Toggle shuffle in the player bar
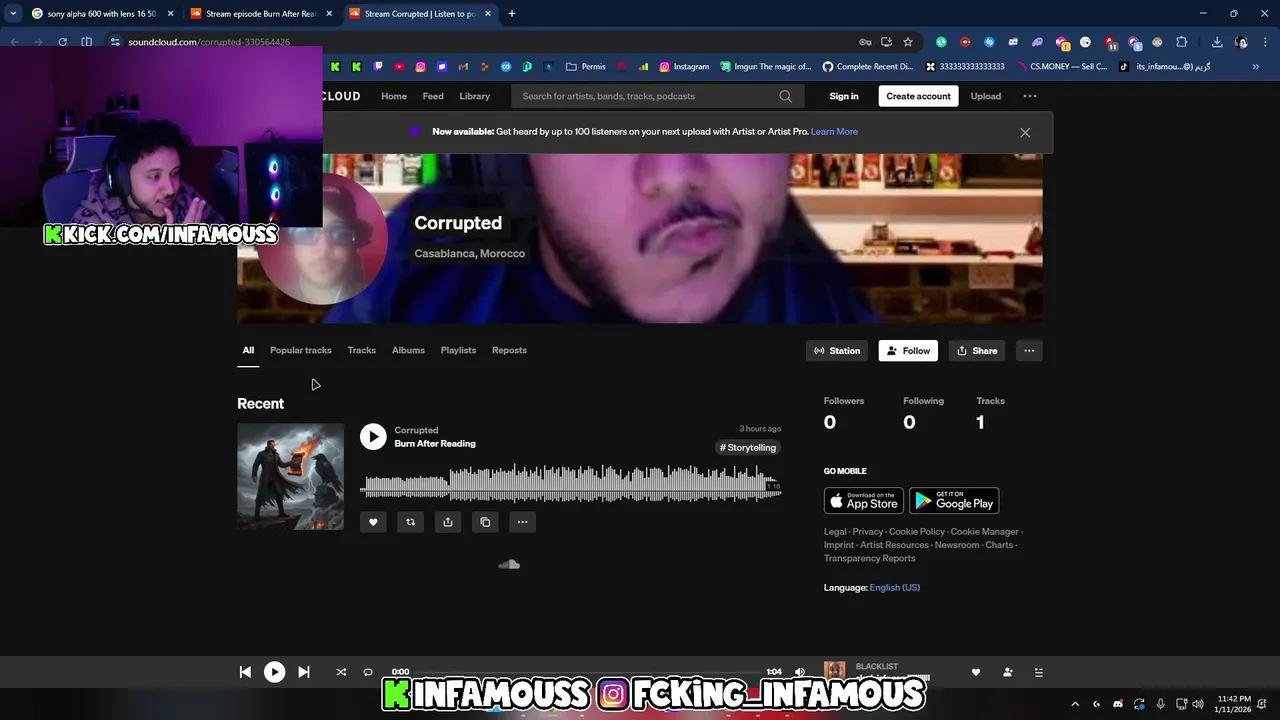 (x=341, y=672)
